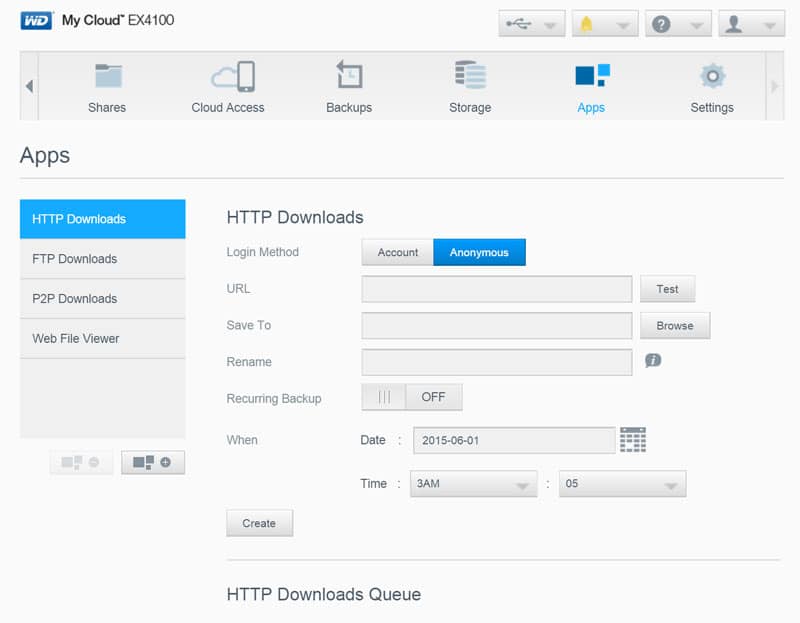
Task: Click the Settings gear icon
Action: click(x=713, y=76)
